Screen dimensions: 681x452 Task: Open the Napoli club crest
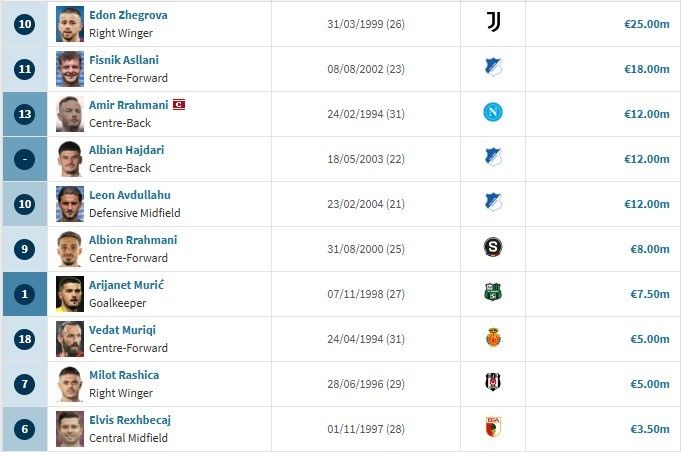[x=492, y=113]
